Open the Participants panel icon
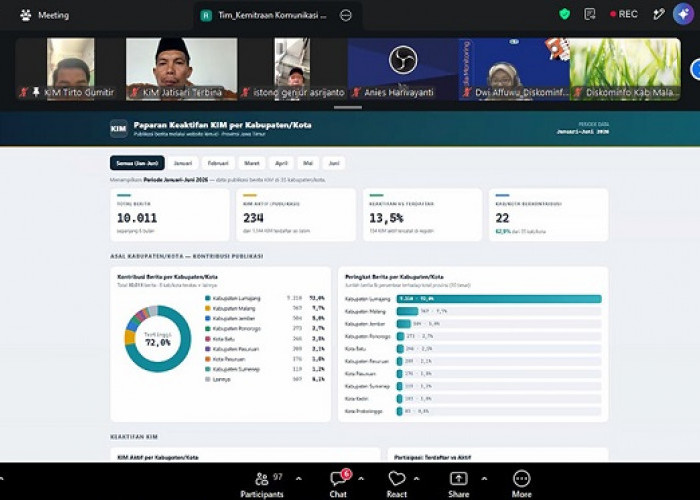 click(262, 479)
